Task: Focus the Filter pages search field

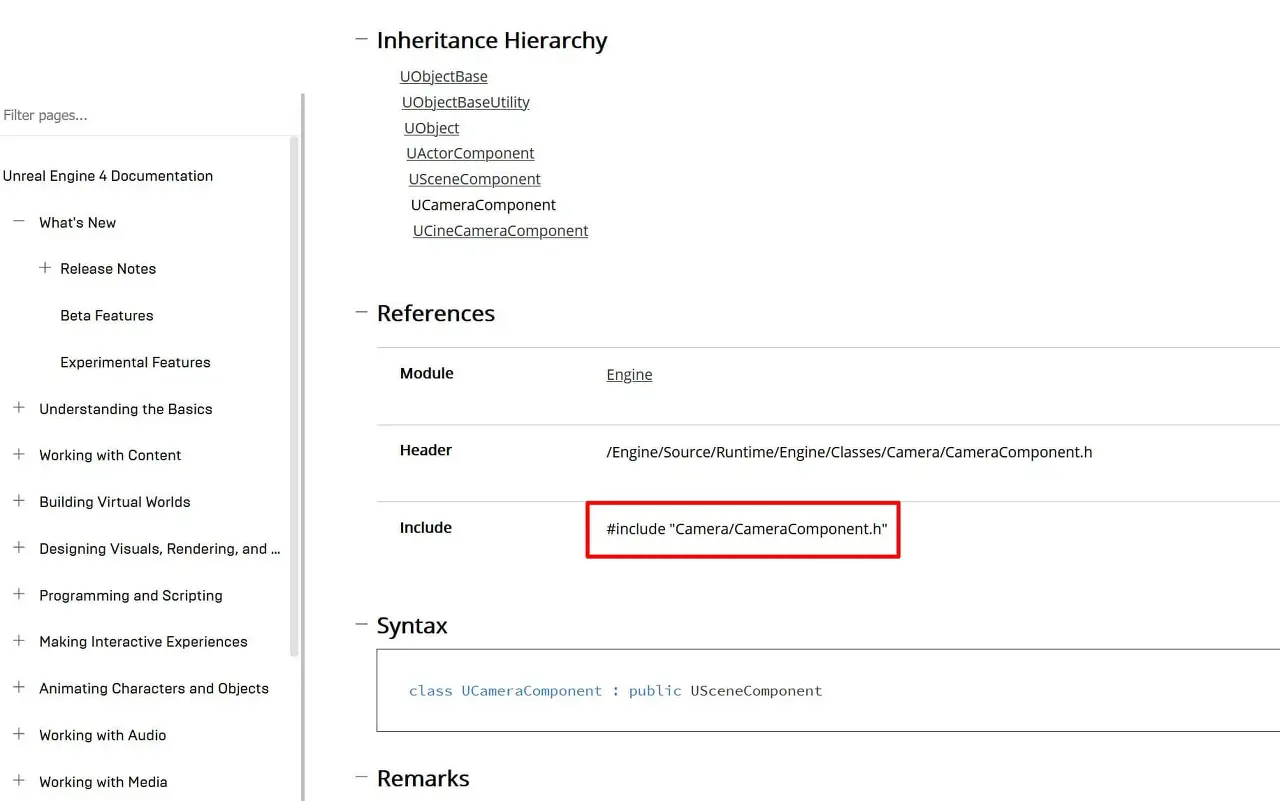Action: click(x=148, y=115)
